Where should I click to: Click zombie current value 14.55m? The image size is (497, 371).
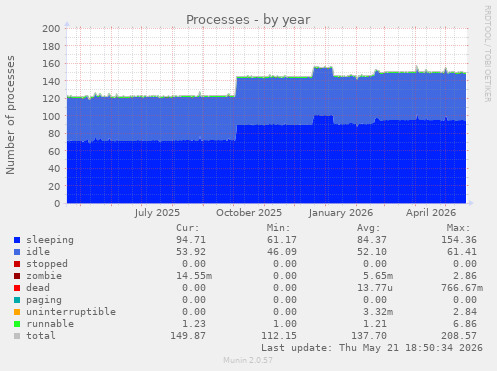[x=194, y=276]
